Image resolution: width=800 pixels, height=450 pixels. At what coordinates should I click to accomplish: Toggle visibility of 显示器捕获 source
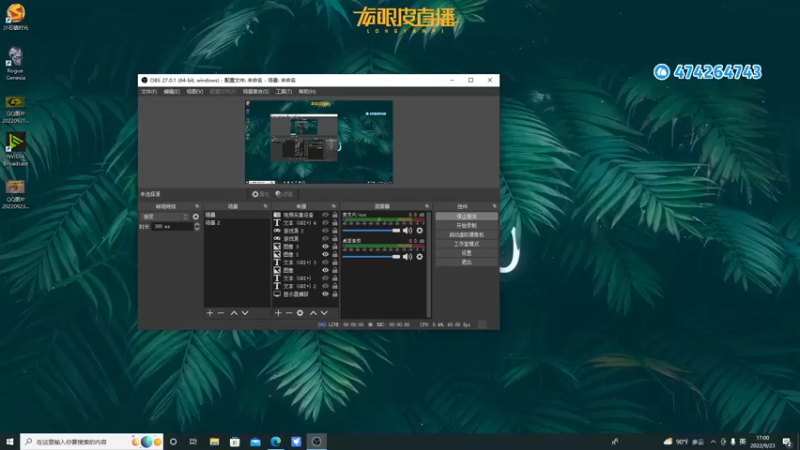click(x=325, y=294)
